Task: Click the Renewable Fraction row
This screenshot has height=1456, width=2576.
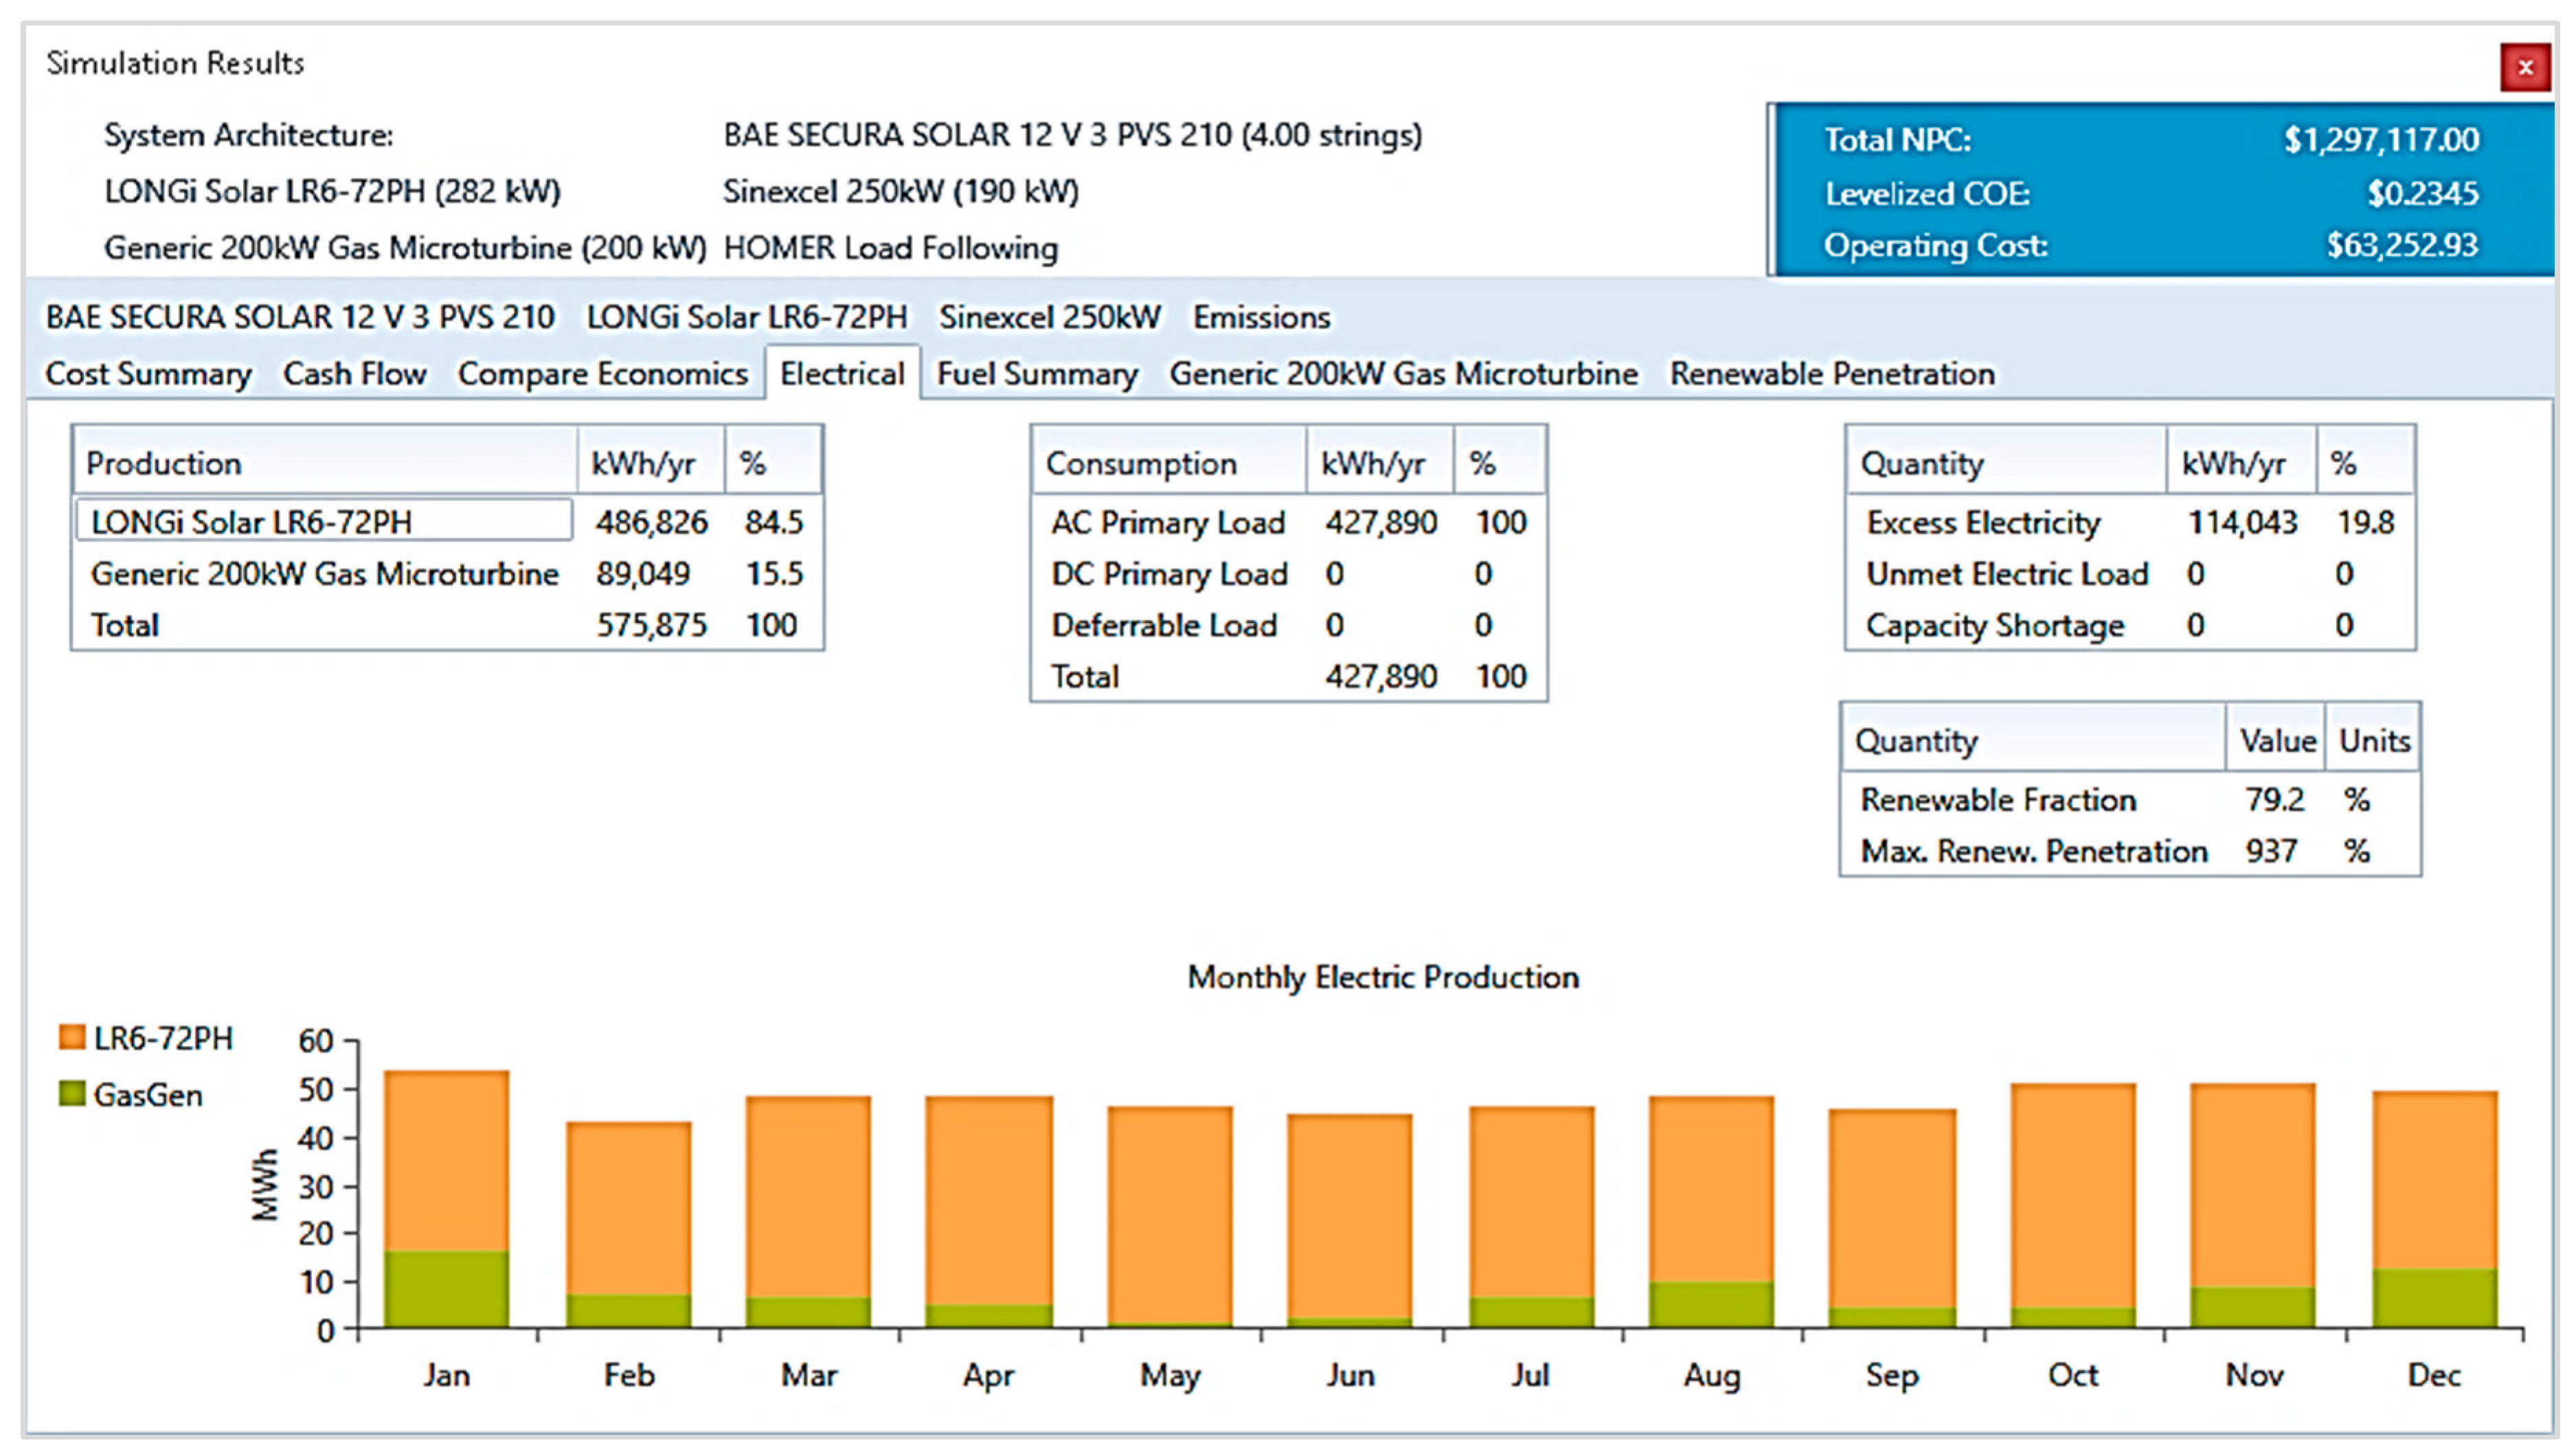Action: pyautogui.click(x=1997, y=799)
